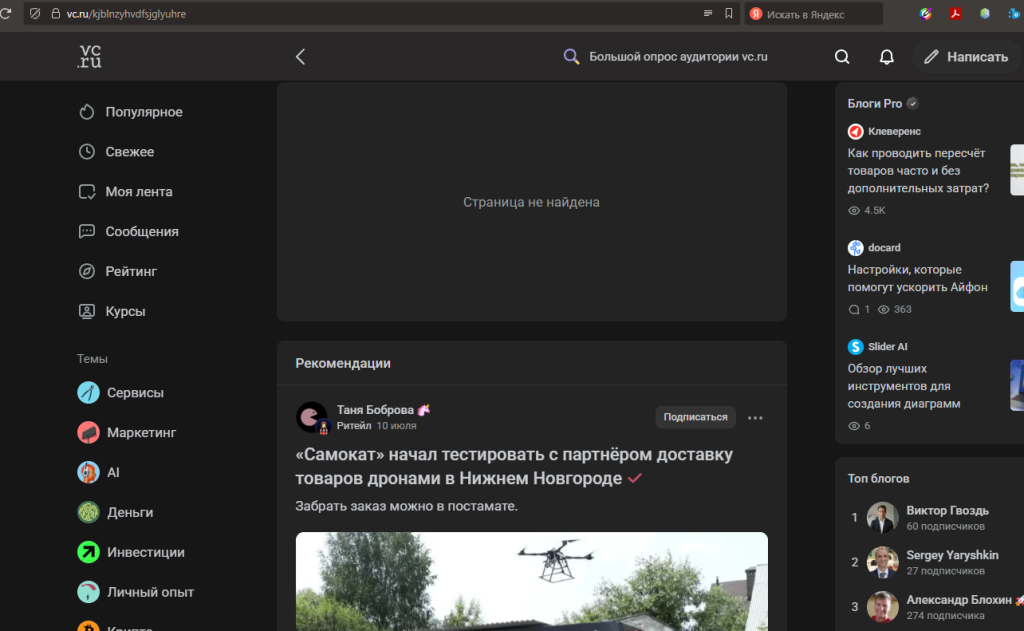Click the Ритейл category label
Screen dimensions: 1024x631
[x=354, y=425]
